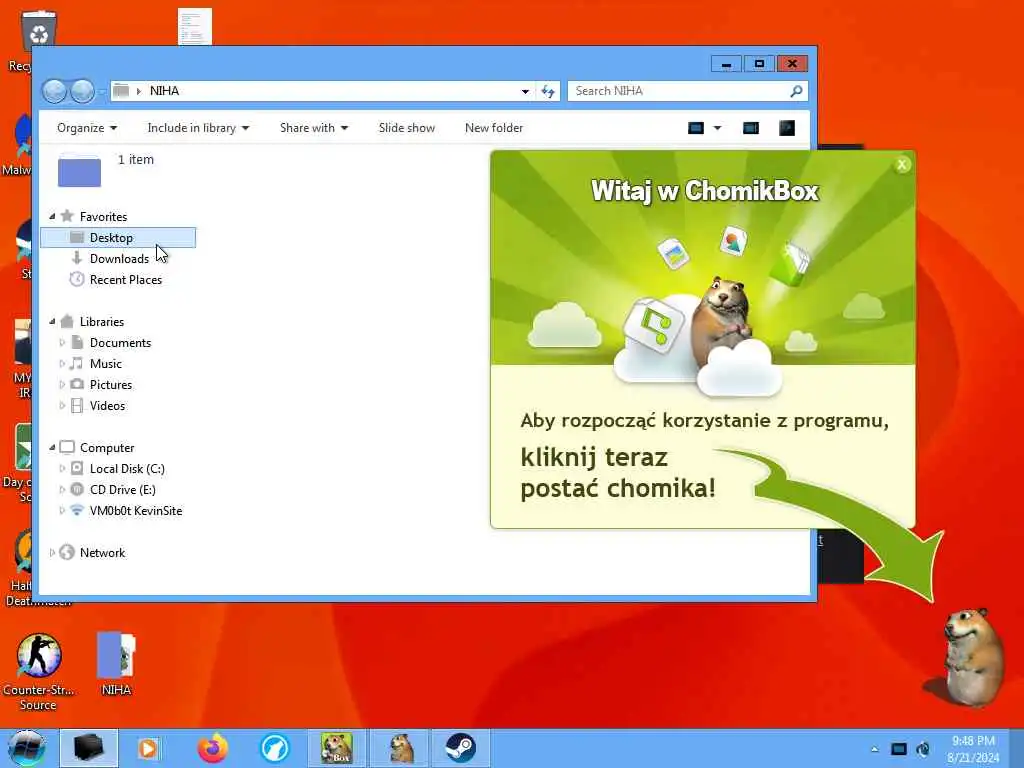
Task: Expand the Network node
Action: tap(52, 552)
